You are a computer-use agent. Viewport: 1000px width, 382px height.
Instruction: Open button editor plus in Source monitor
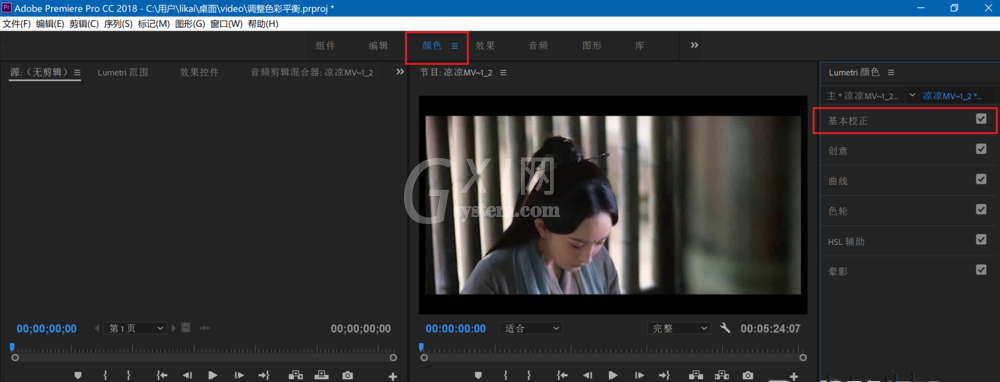393,377
